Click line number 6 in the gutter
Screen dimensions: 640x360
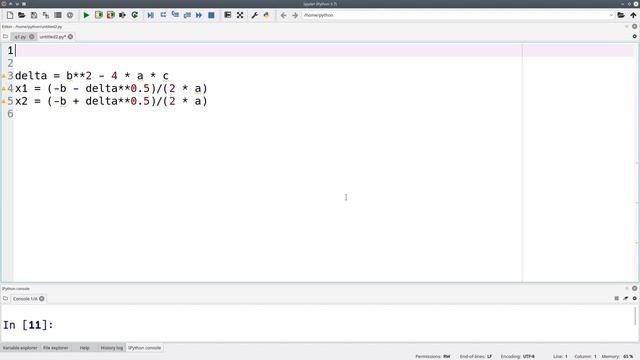tap(10, 114)
